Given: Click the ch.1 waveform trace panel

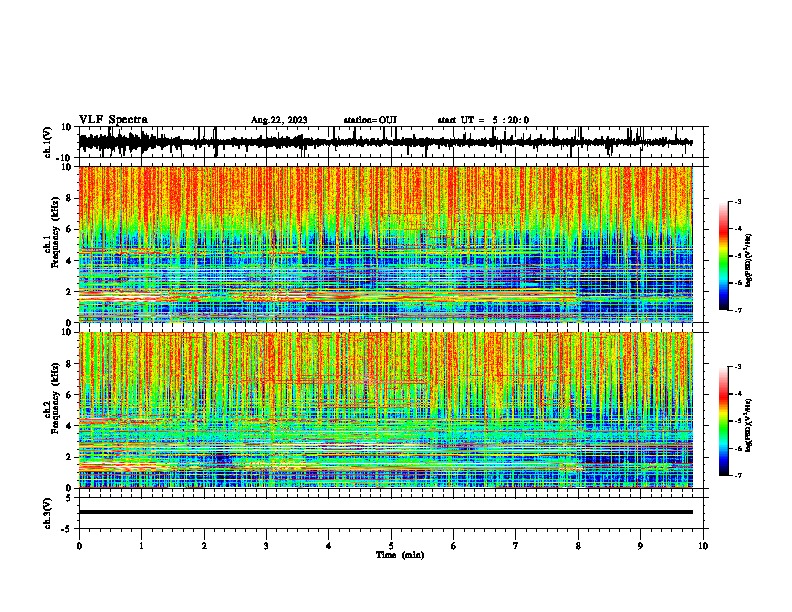Looking at the screenshot, I should (x=393, y=142).
